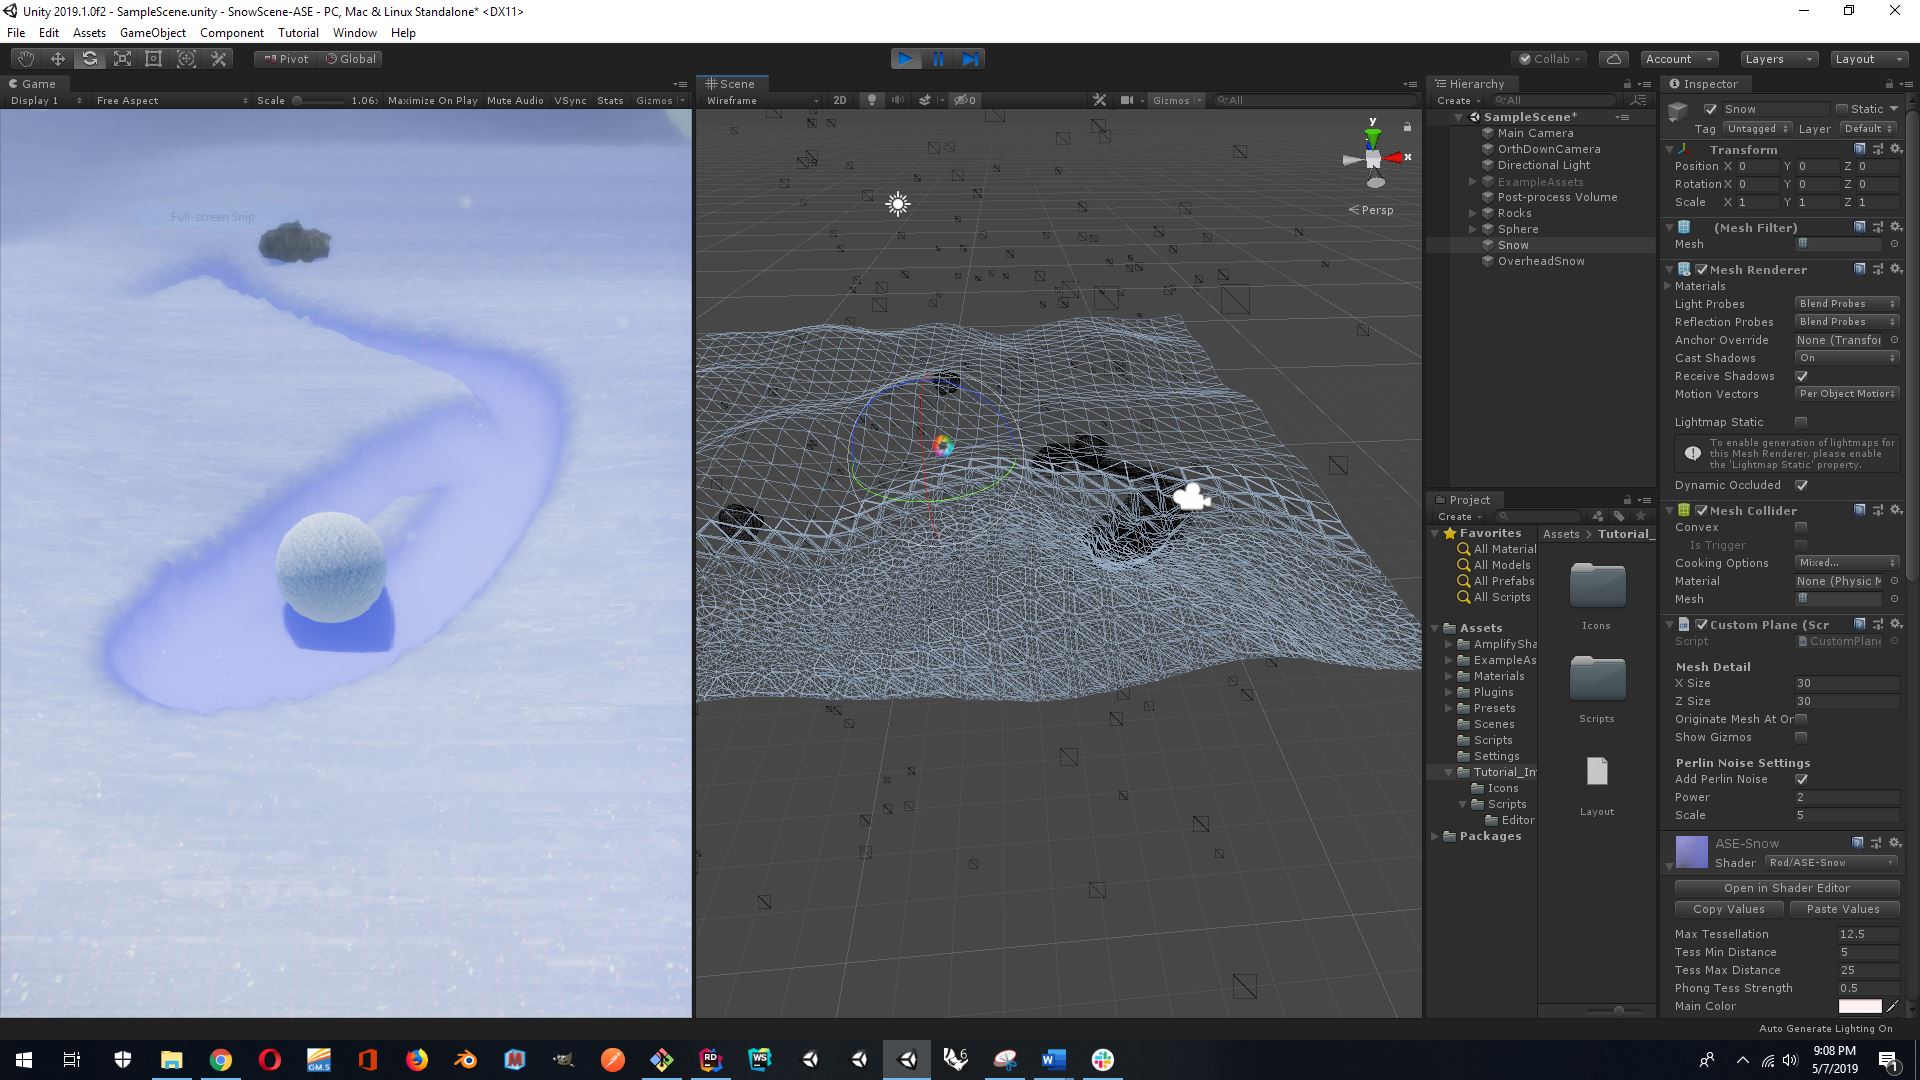Open the Layers dropdown
The image size is (1920, 1080).
pyautogui.click(x=1777, y=59)
